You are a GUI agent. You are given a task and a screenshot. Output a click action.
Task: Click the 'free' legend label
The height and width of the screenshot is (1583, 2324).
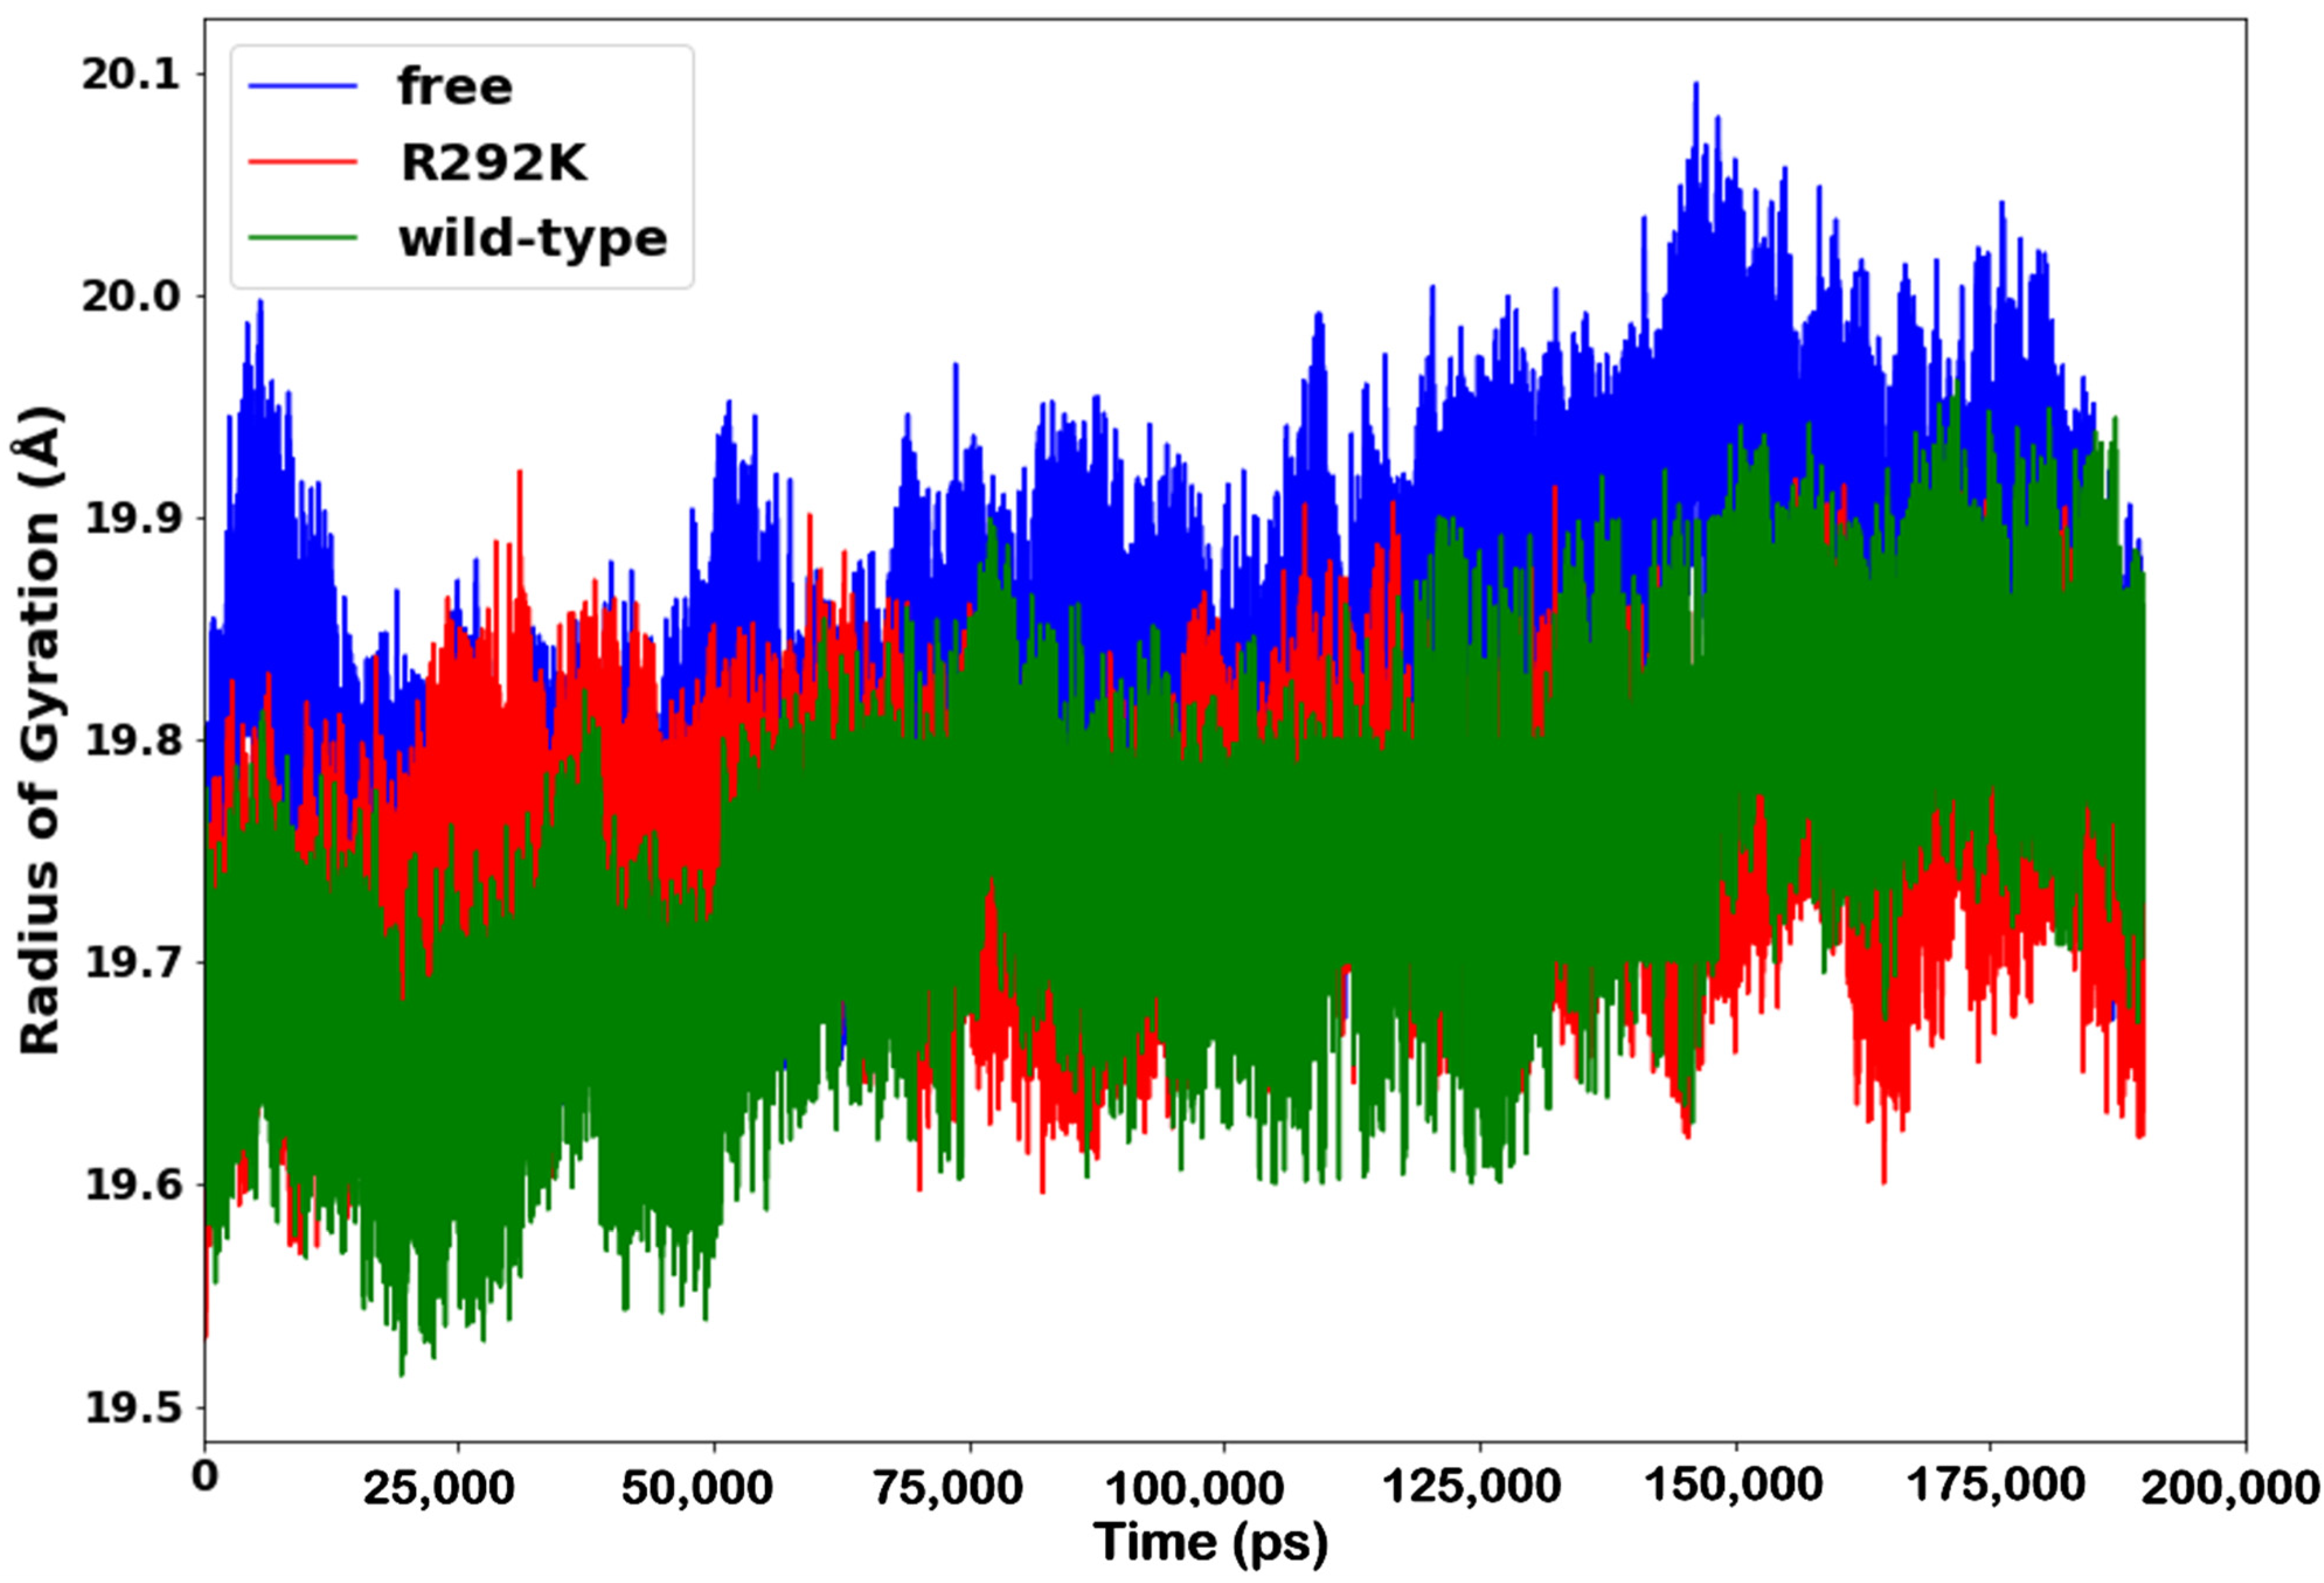455,87
